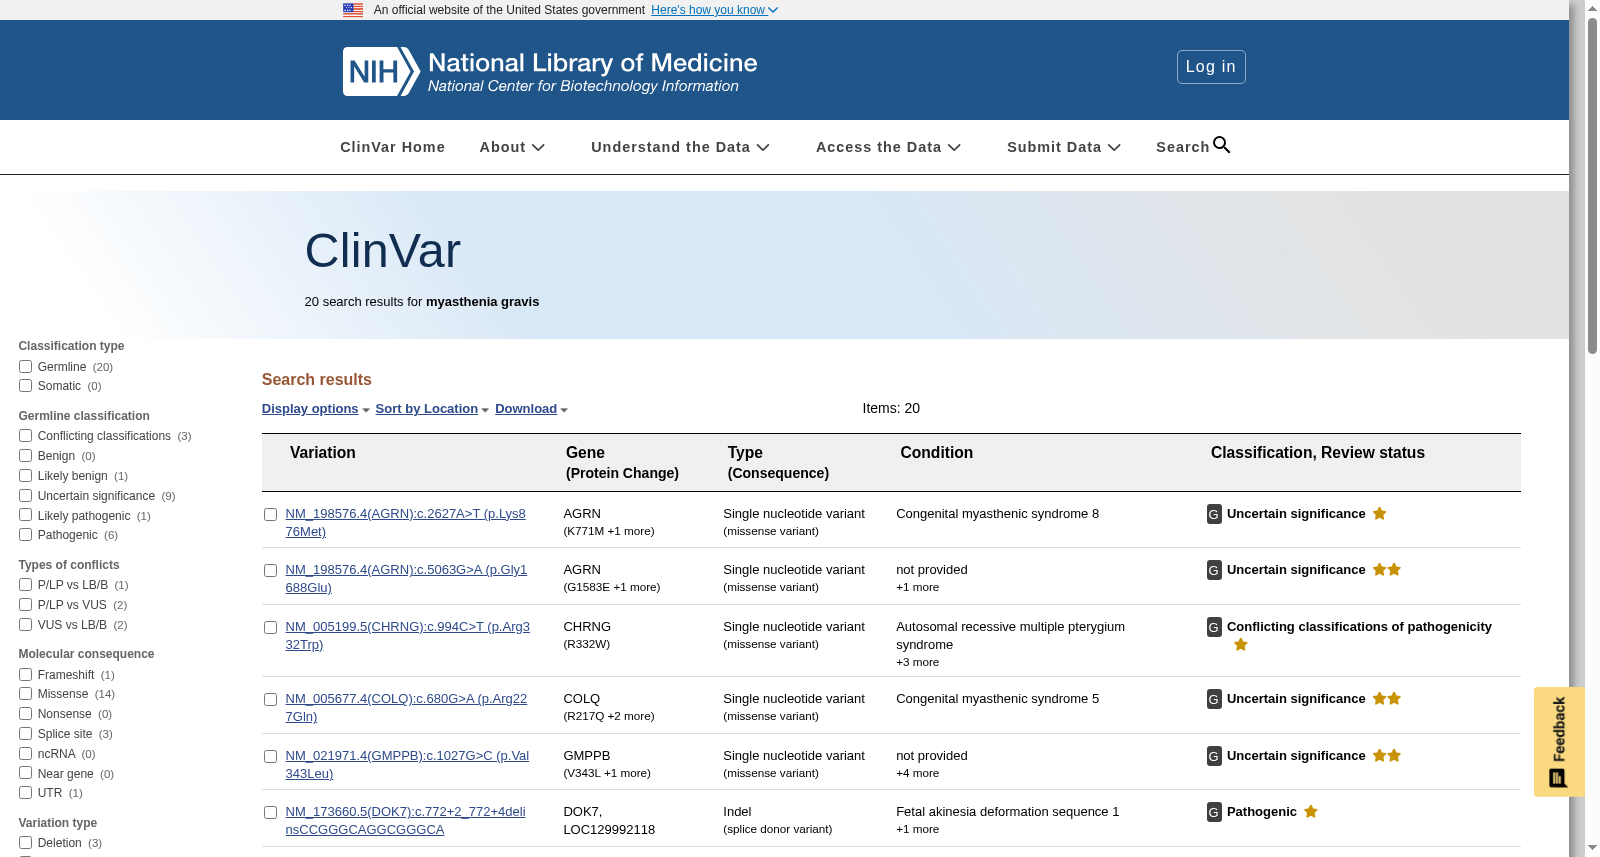The image size is (1600, 857).
Task: Click the G badge in COLQ row
Action: click(1214, 699)
